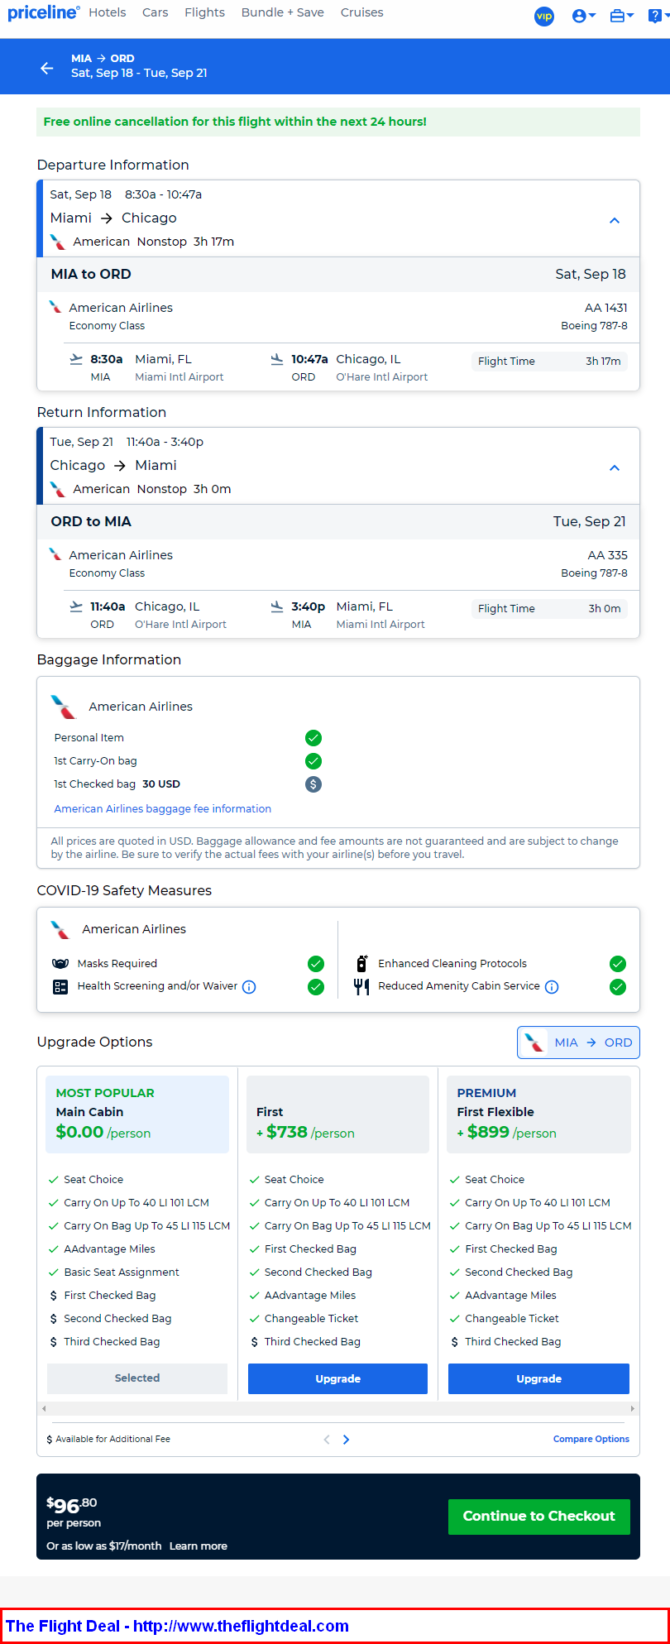Click previous arrow in upgrade options pager
This screenshot has height=1644, width=670.
pos(326,1440)
